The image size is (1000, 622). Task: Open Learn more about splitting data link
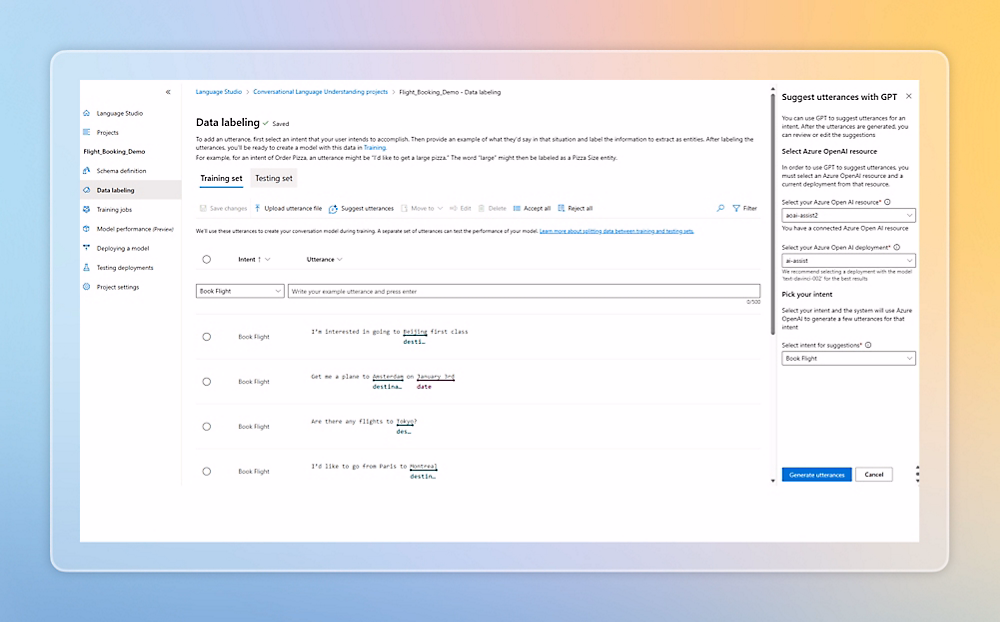pos(616,231)
